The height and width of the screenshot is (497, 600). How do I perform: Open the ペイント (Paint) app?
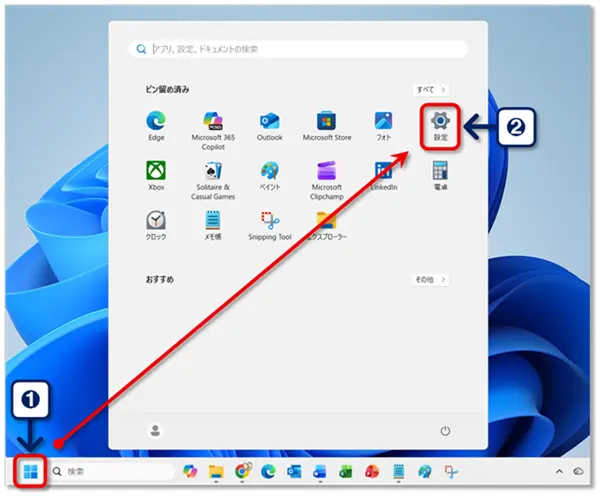tap(269, 174)
